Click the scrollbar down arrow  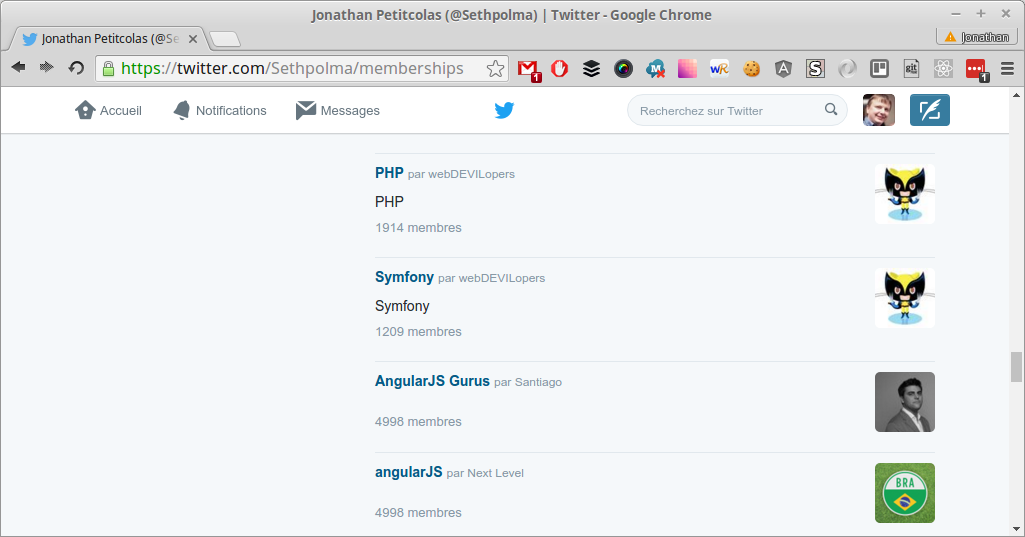click(1016, 529)
